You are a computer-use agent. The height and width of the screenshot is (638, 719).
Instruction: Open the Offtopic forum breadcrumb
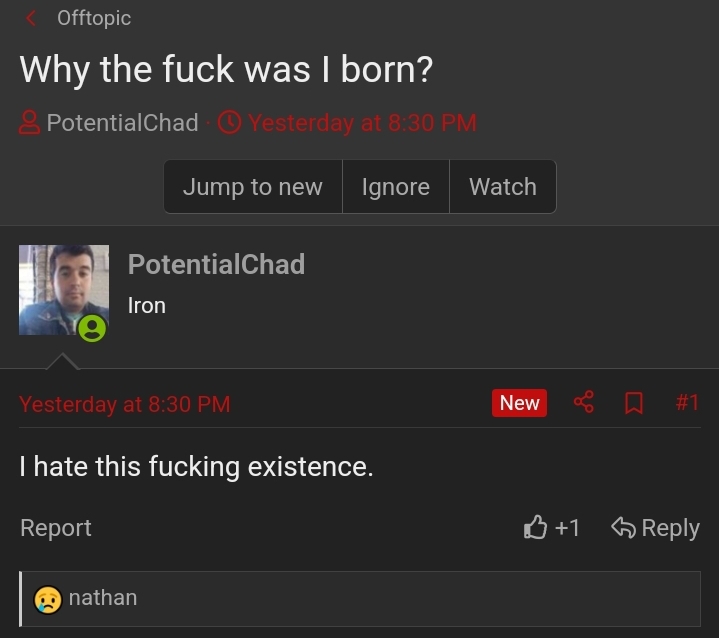coord(94,18)
